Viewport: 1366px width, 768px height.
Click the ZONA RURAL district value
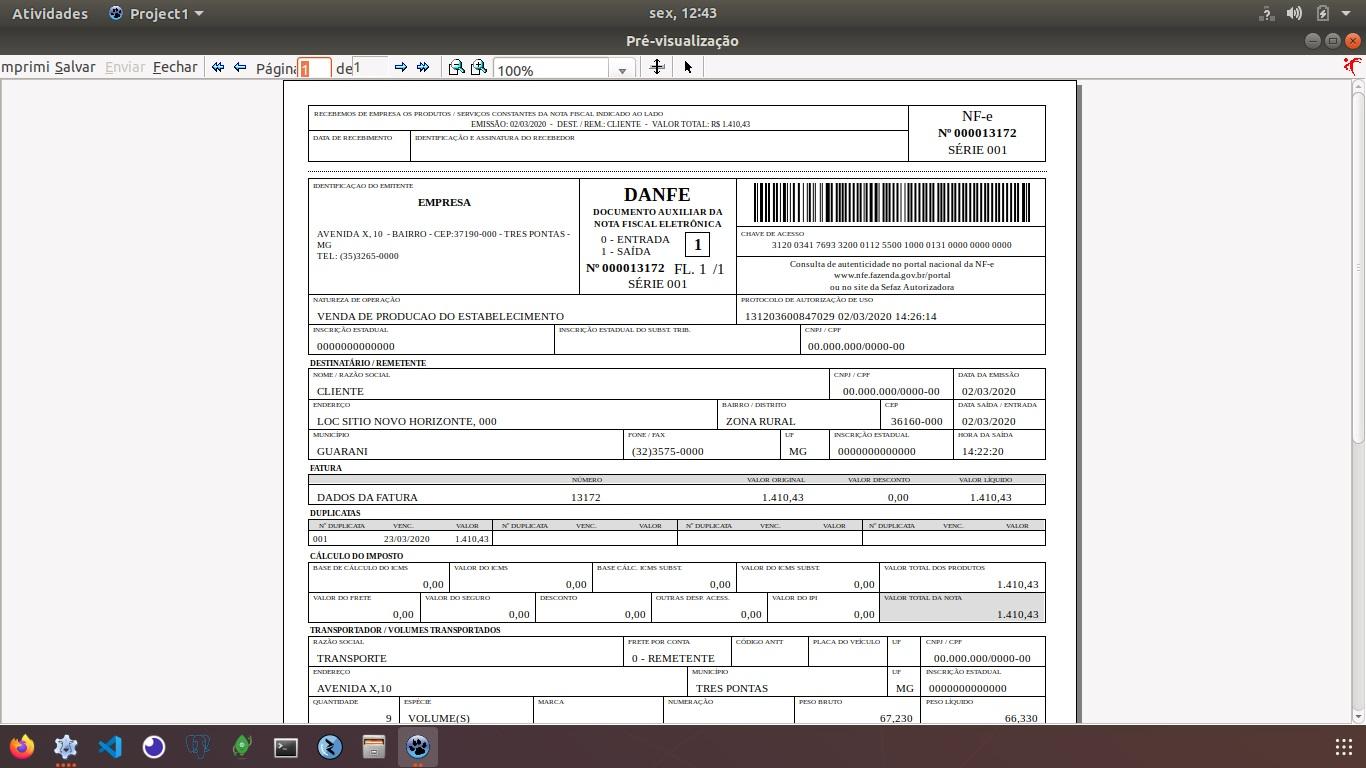[x=760, y=421]
